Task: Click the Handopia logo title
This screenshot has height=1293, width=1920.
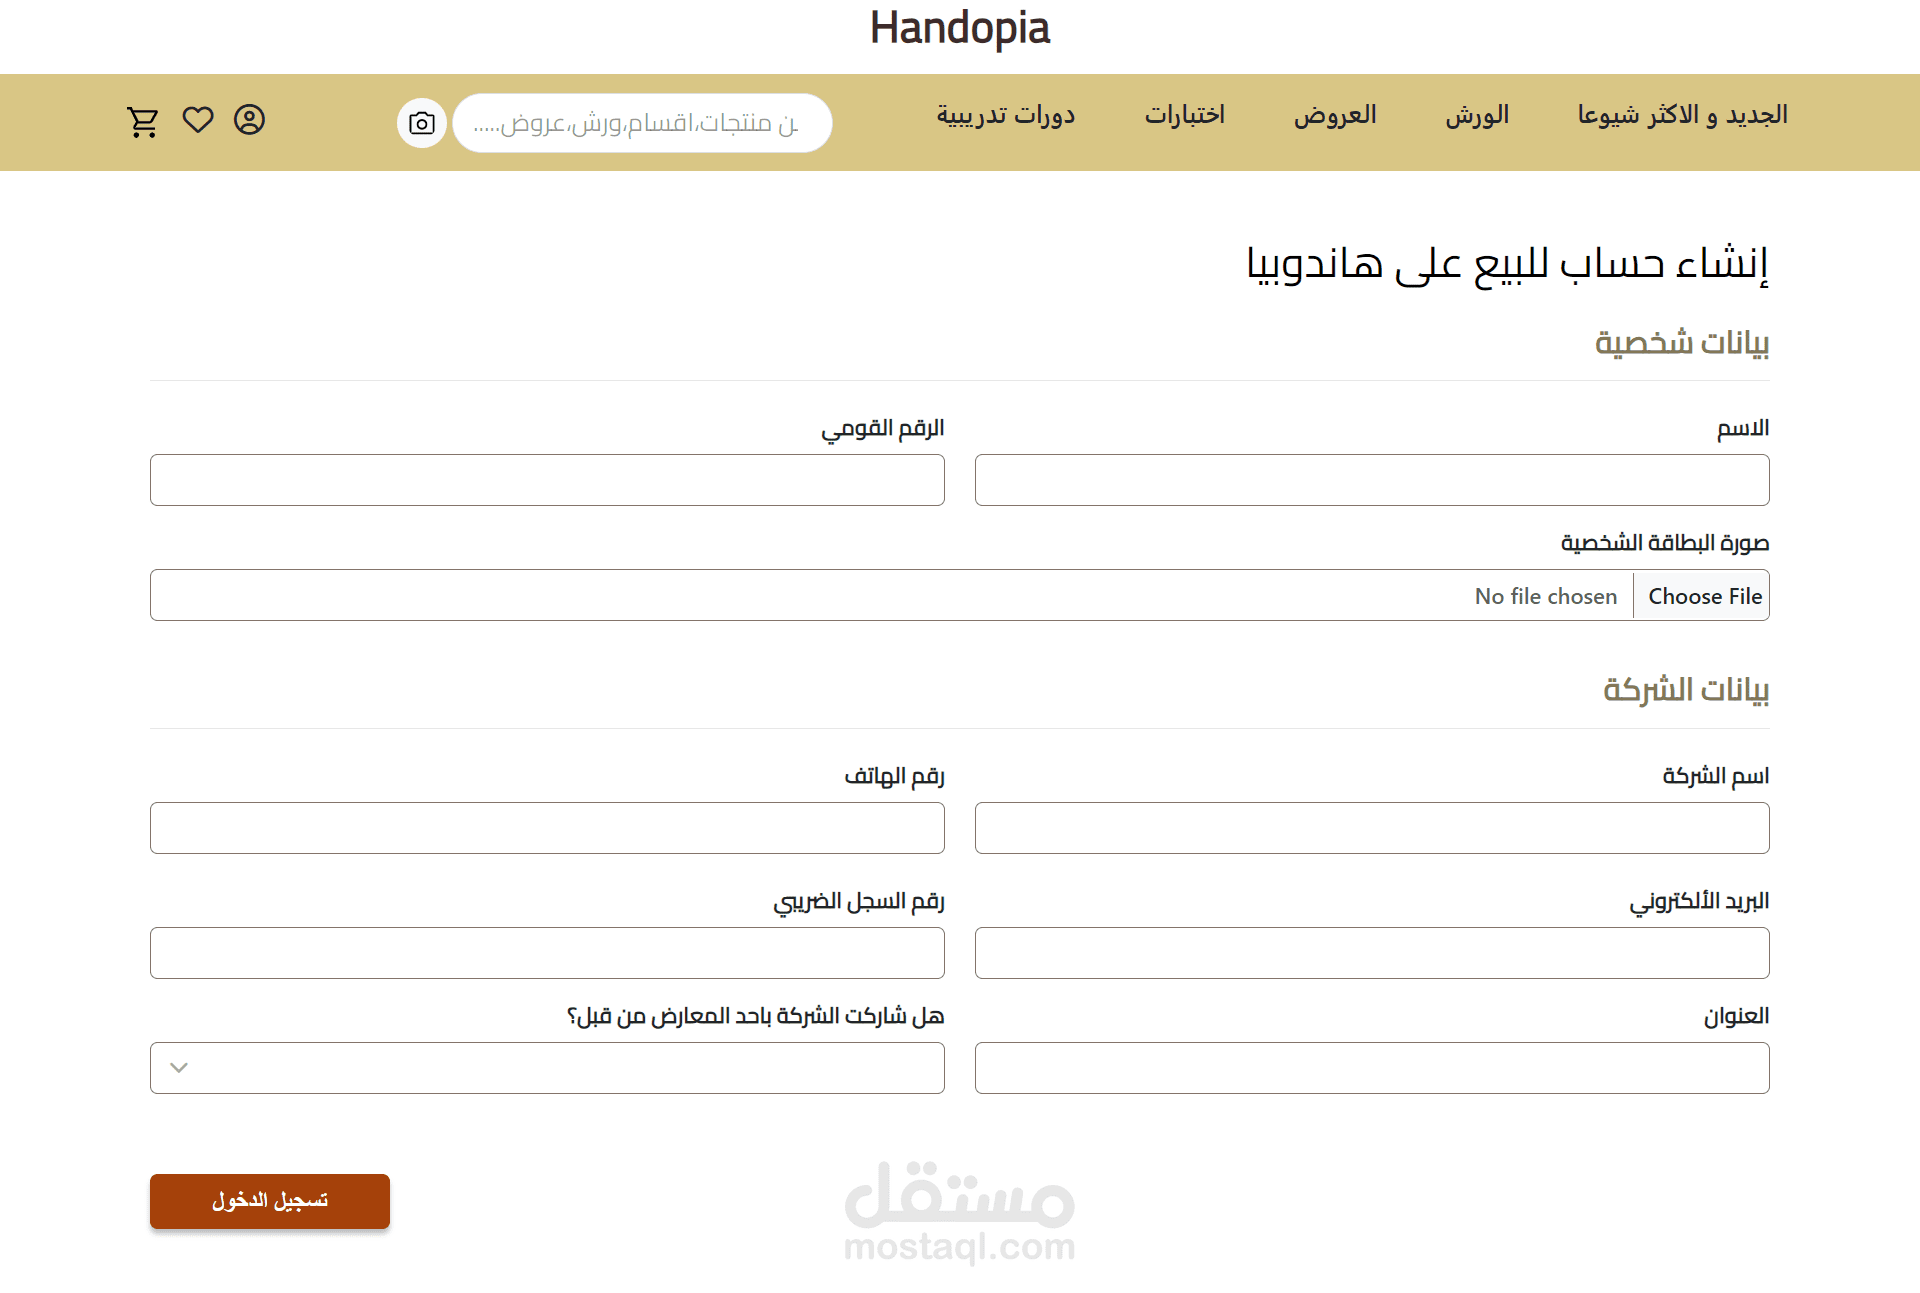Action: tap(959, 28)
